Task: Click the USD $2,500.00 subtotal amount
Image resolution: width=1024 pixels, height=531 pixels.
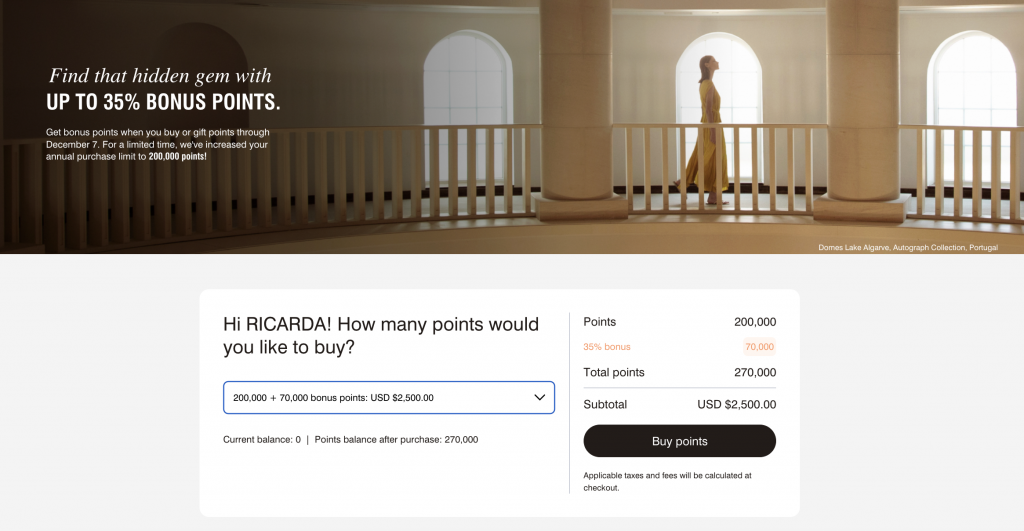Action: pos(736,404)
